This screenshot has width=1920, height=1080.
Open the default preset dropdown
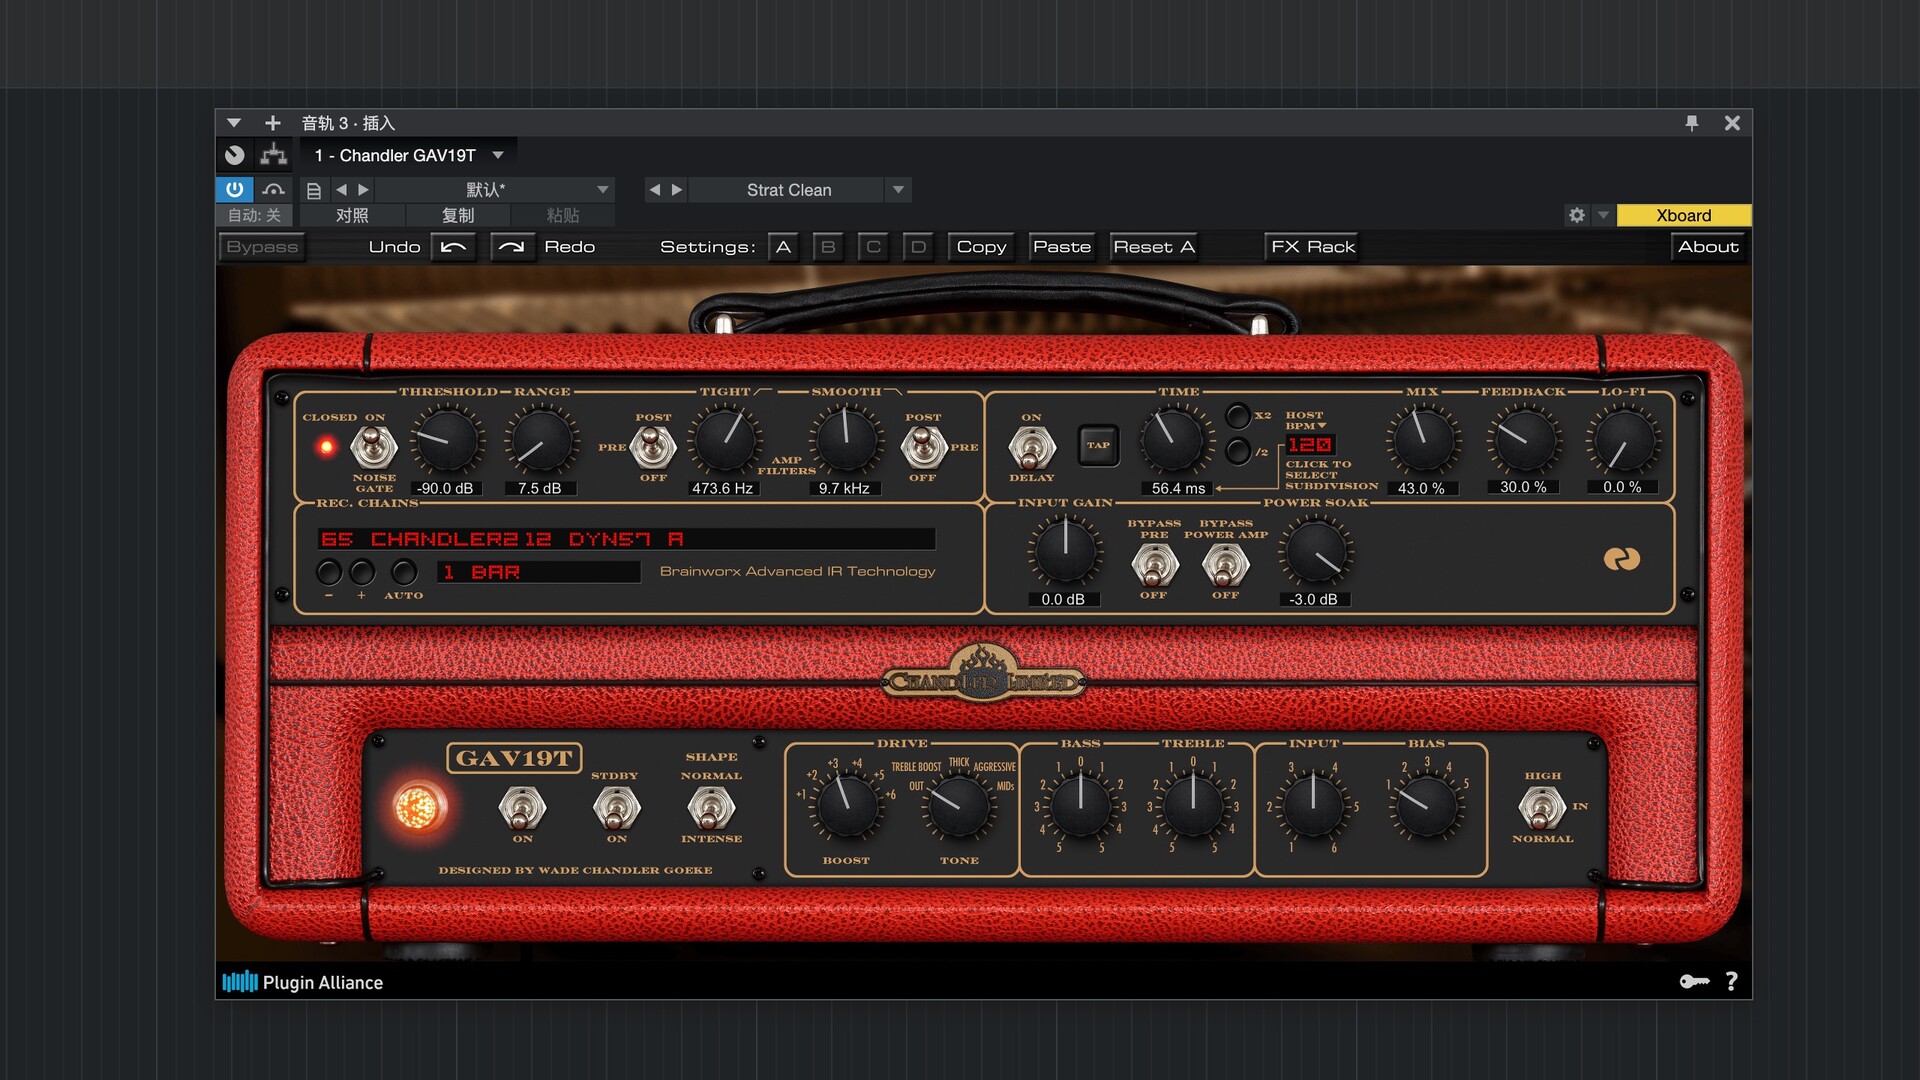click(x=602, y=189)
